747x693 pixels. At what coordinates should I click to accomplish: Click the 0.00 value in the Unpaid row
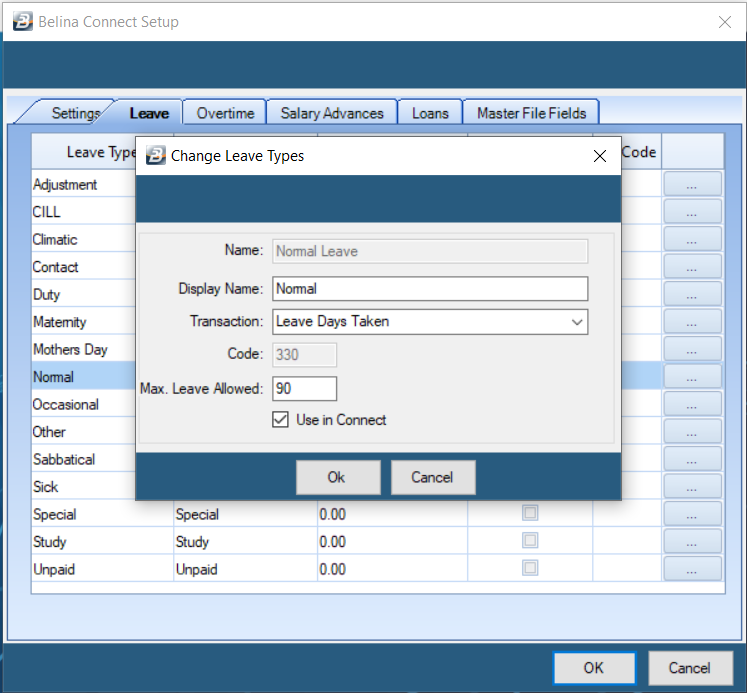click(x=332, y=569)
